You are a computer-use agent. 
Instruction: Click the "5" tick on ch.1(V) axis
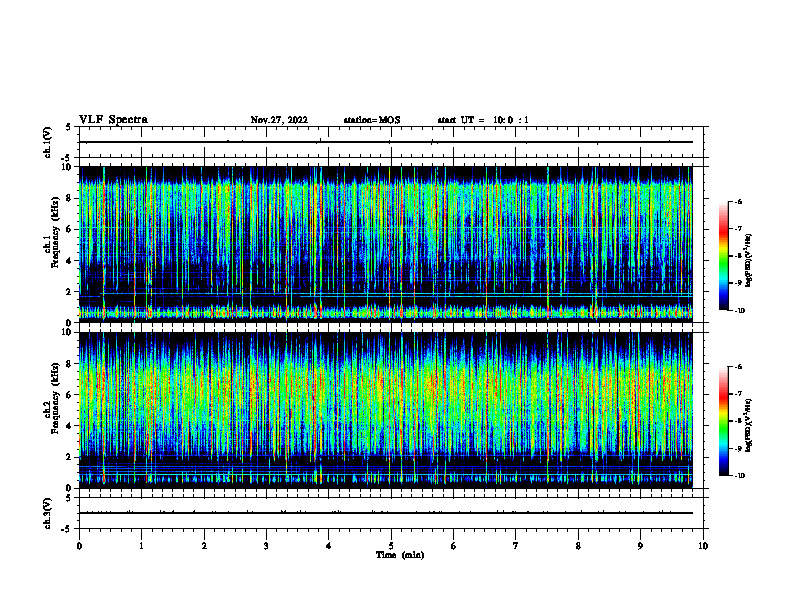click(x=69, y=127)
